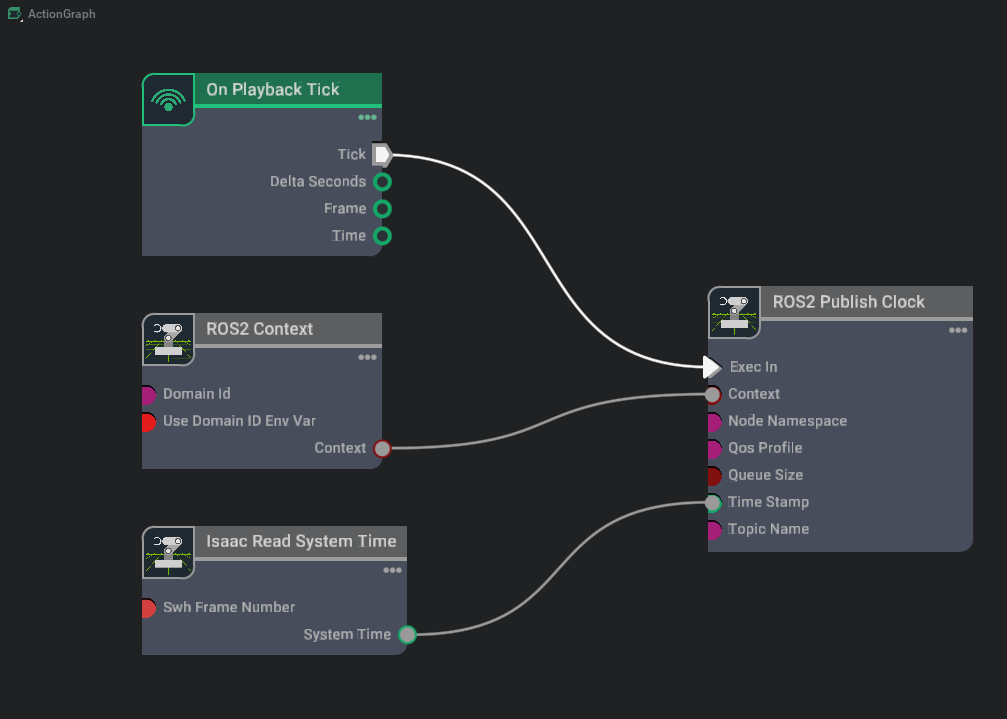Click the Qos Profile label
Viewport: 1007px width, 719px height.
click(x=765, y=448)
